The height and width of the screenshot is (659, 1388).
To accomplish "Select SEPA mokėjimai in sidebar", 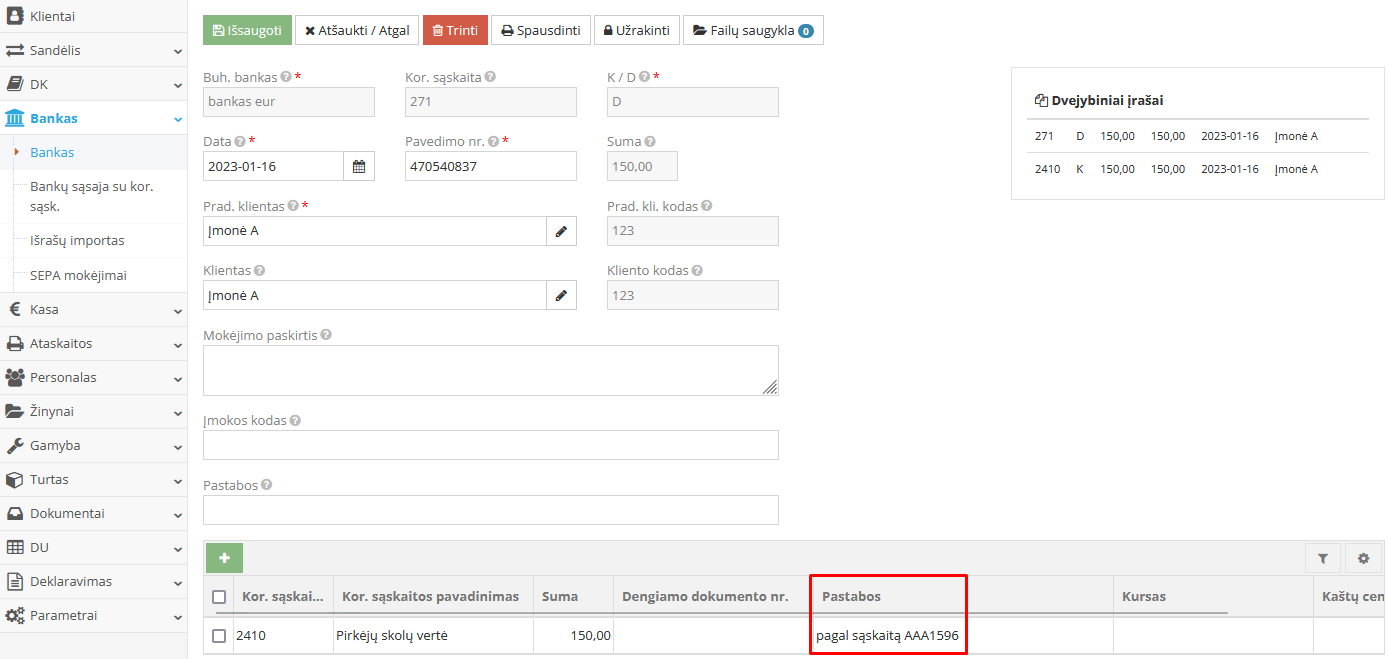I will click(x=78, y=275).
